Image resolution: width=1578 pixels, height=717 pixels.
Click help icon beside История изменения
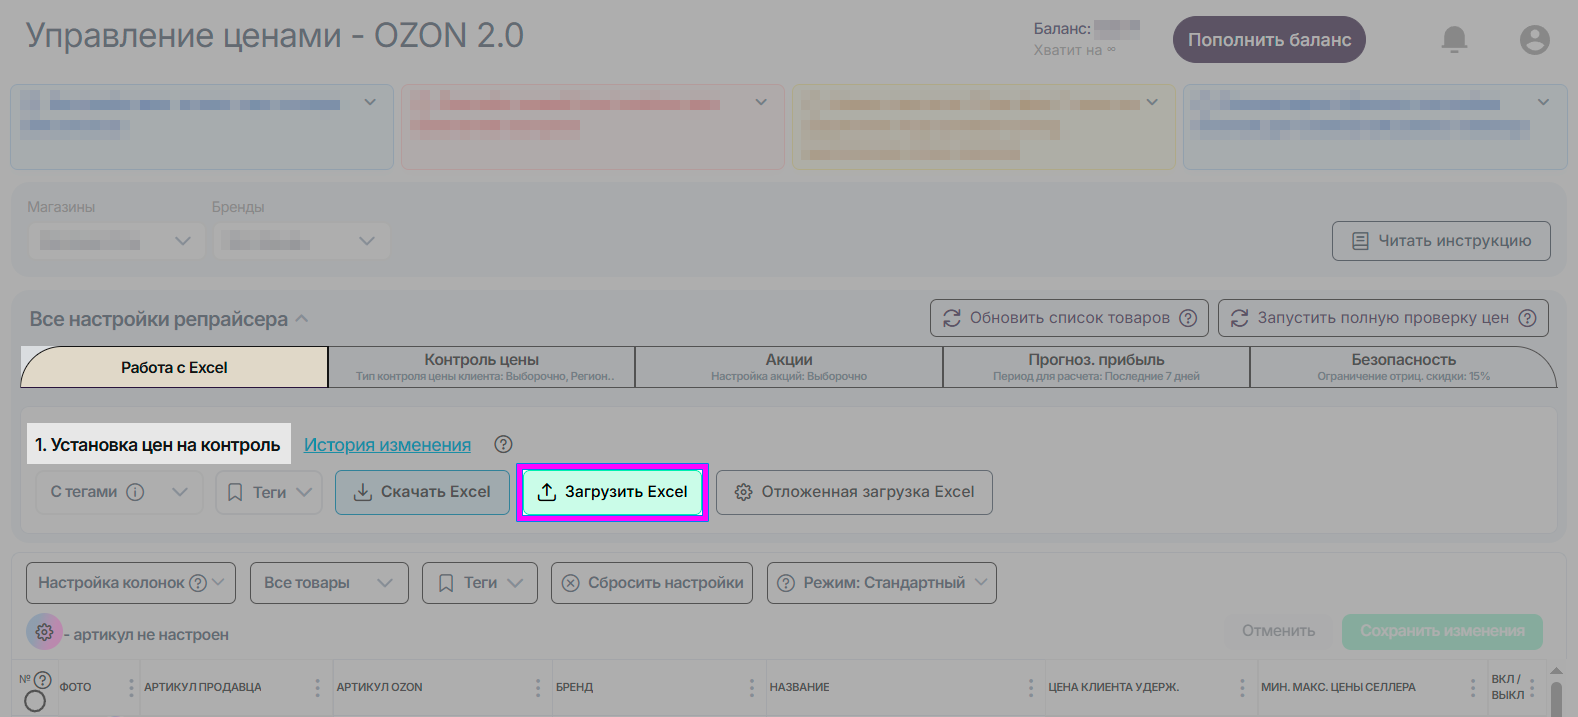(x=503, y=444)
